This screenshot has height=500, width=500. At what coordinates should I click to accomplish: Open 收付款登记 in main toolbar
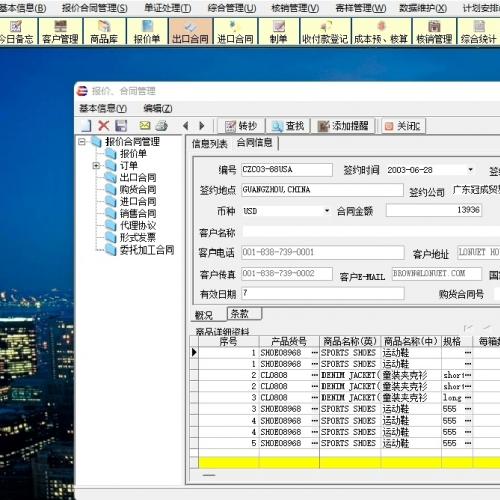click(x=325, y=32)
